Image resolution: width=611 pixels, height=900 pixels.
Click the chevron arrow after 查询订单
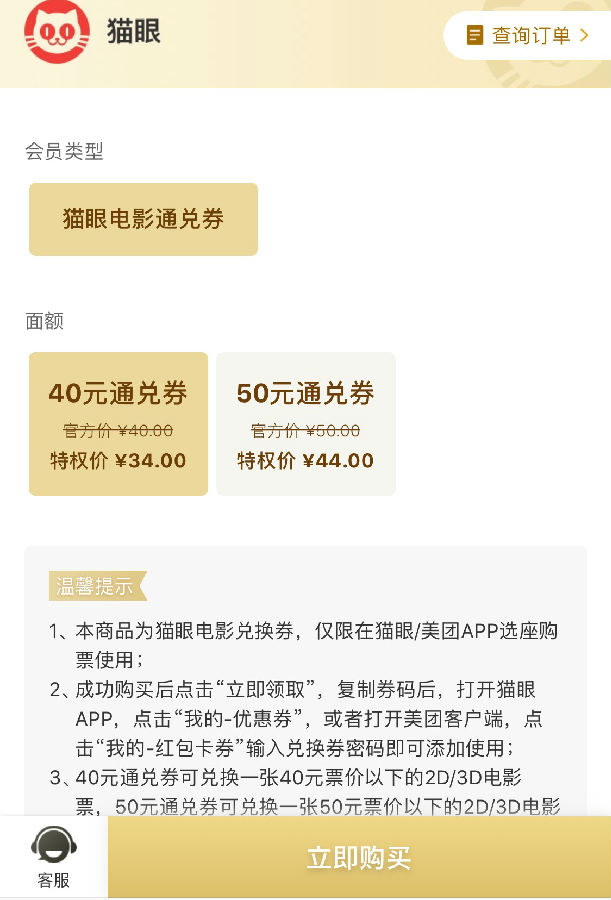584,35
